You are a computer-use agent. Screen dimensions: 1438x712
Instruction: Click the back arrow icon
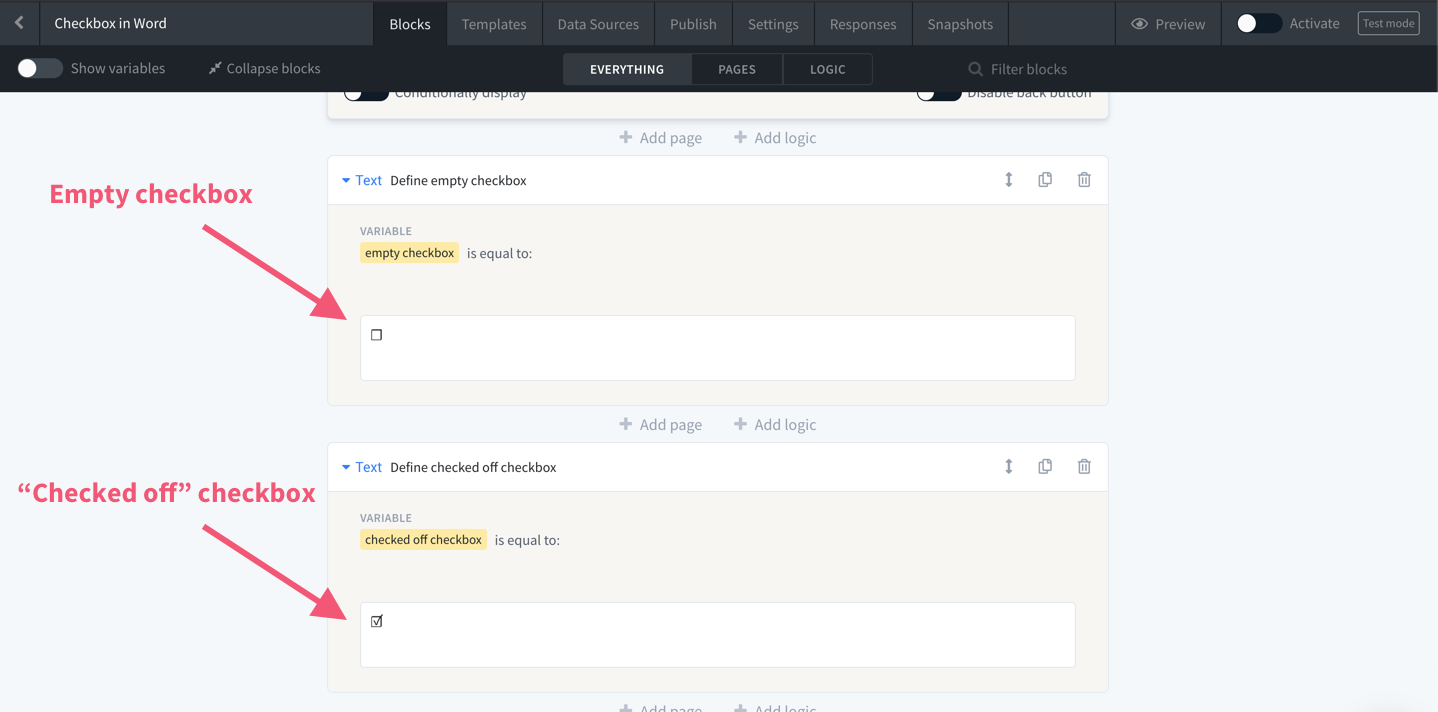tap(19, 23)
